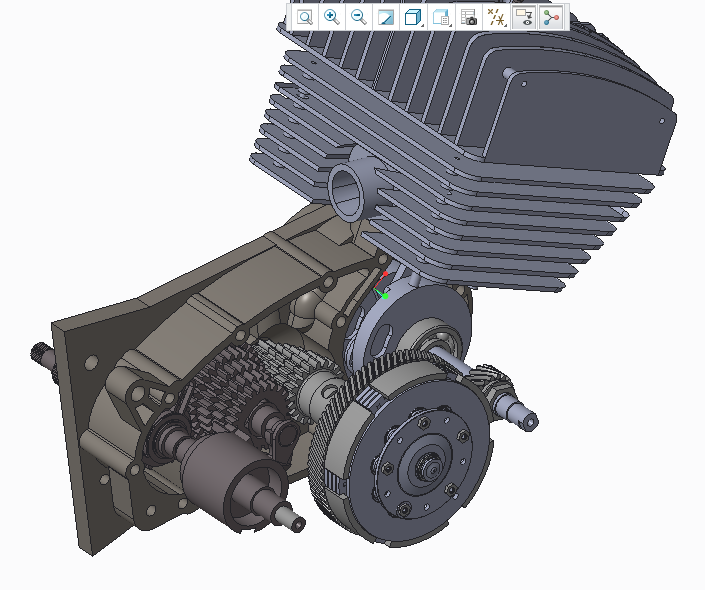
Task: Open the Display Style dropdown
Action: 413,18
